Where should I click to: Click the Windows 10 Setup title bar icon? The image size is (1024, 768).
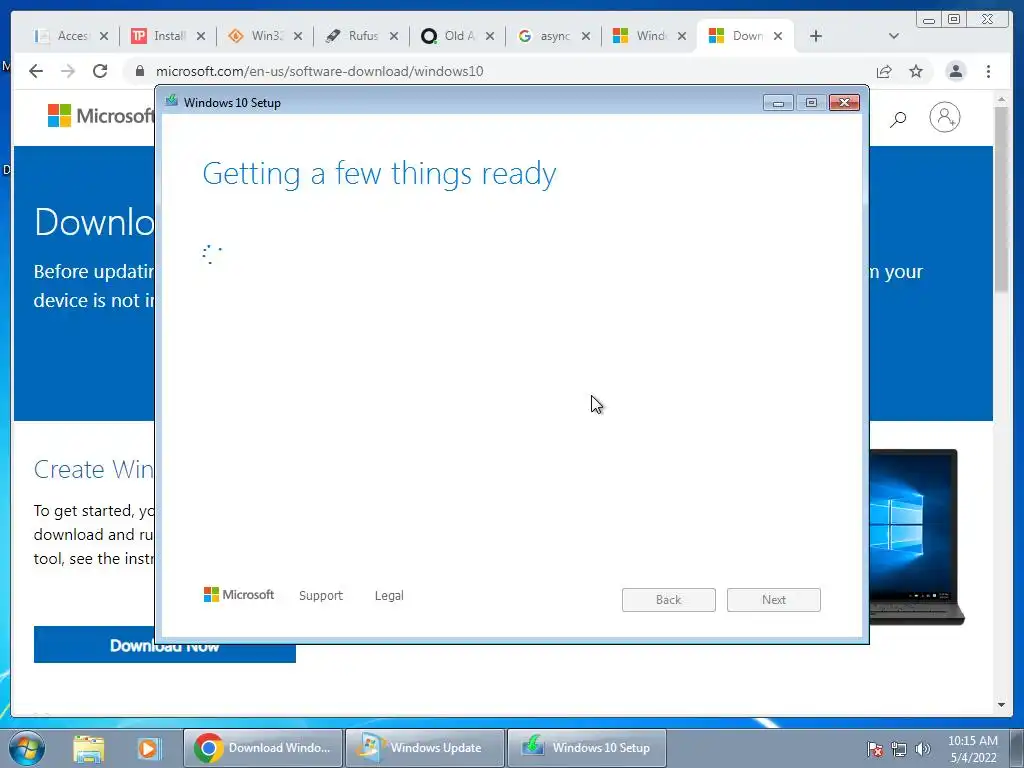(172, 101)
